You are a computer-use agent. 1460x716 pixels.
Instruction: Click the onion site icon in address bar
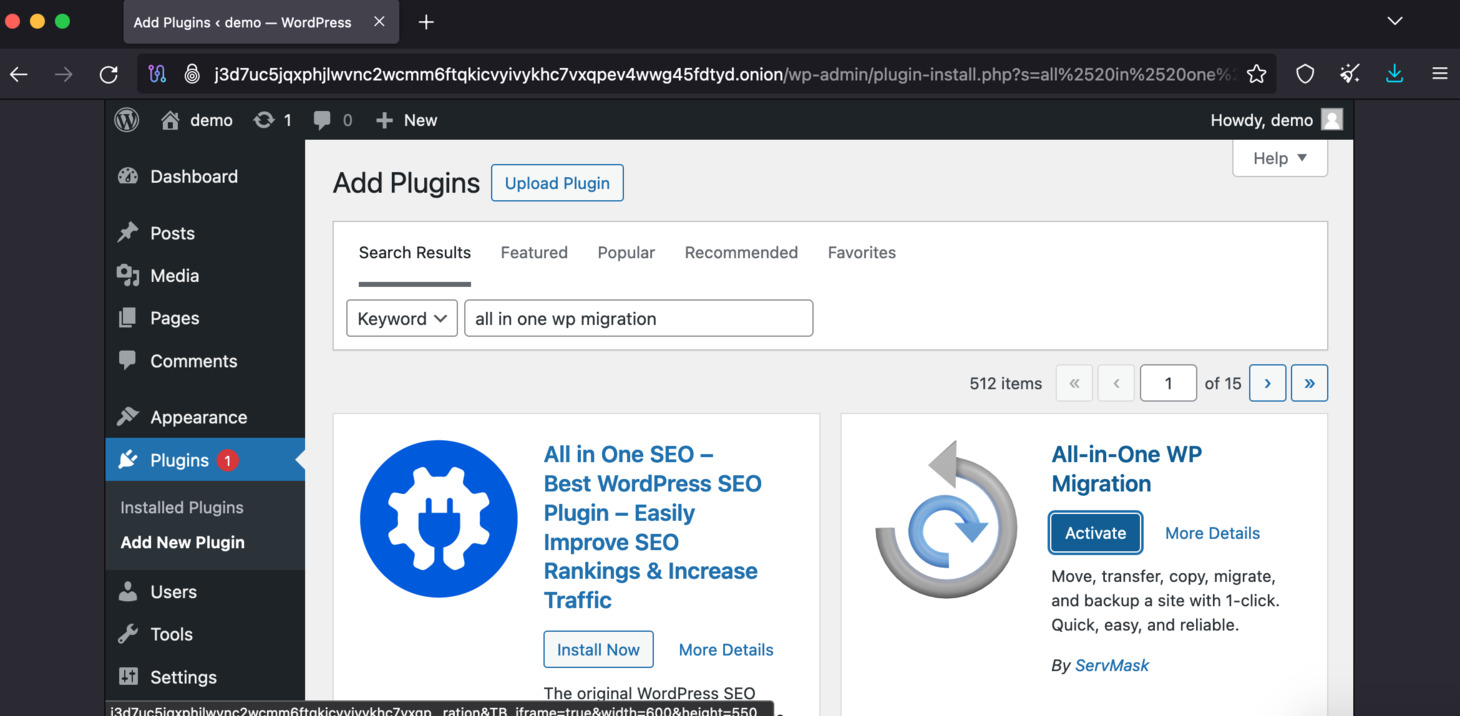pyautogui.click(x=193, y=74)
